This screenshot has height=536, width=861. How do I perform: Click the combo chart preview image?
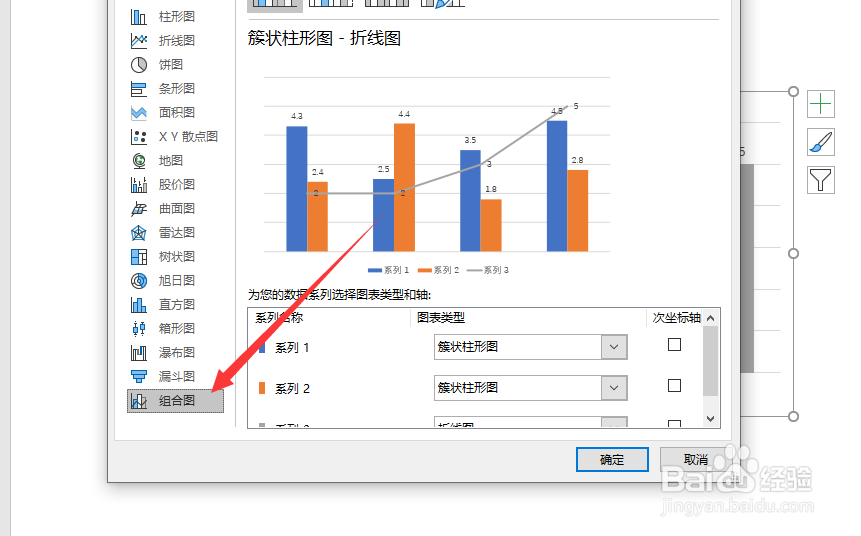coord(437,175)
